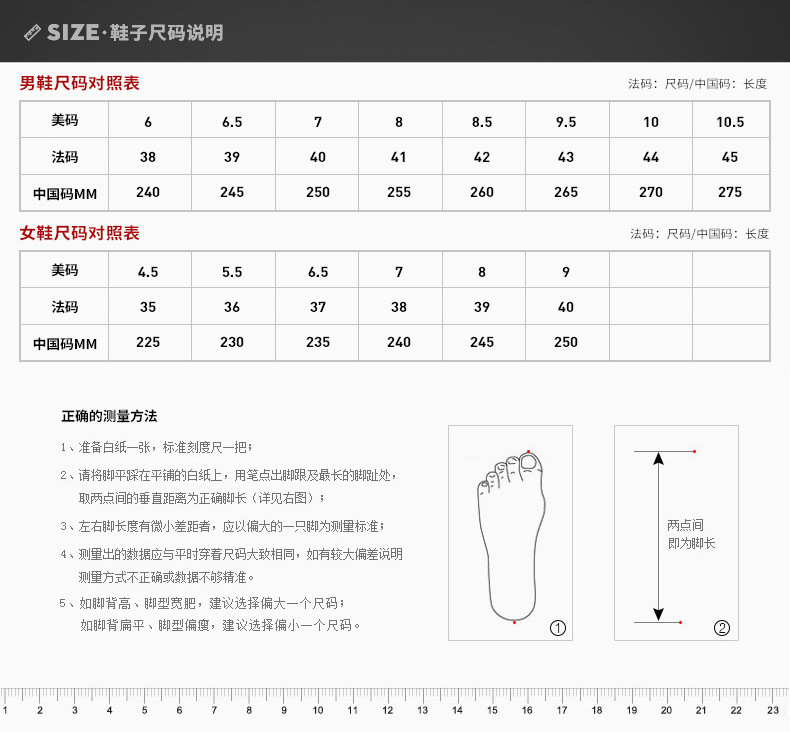790x732 pixels.
Task: Select US size 8.5 in men's table
Action: (482, 122)
